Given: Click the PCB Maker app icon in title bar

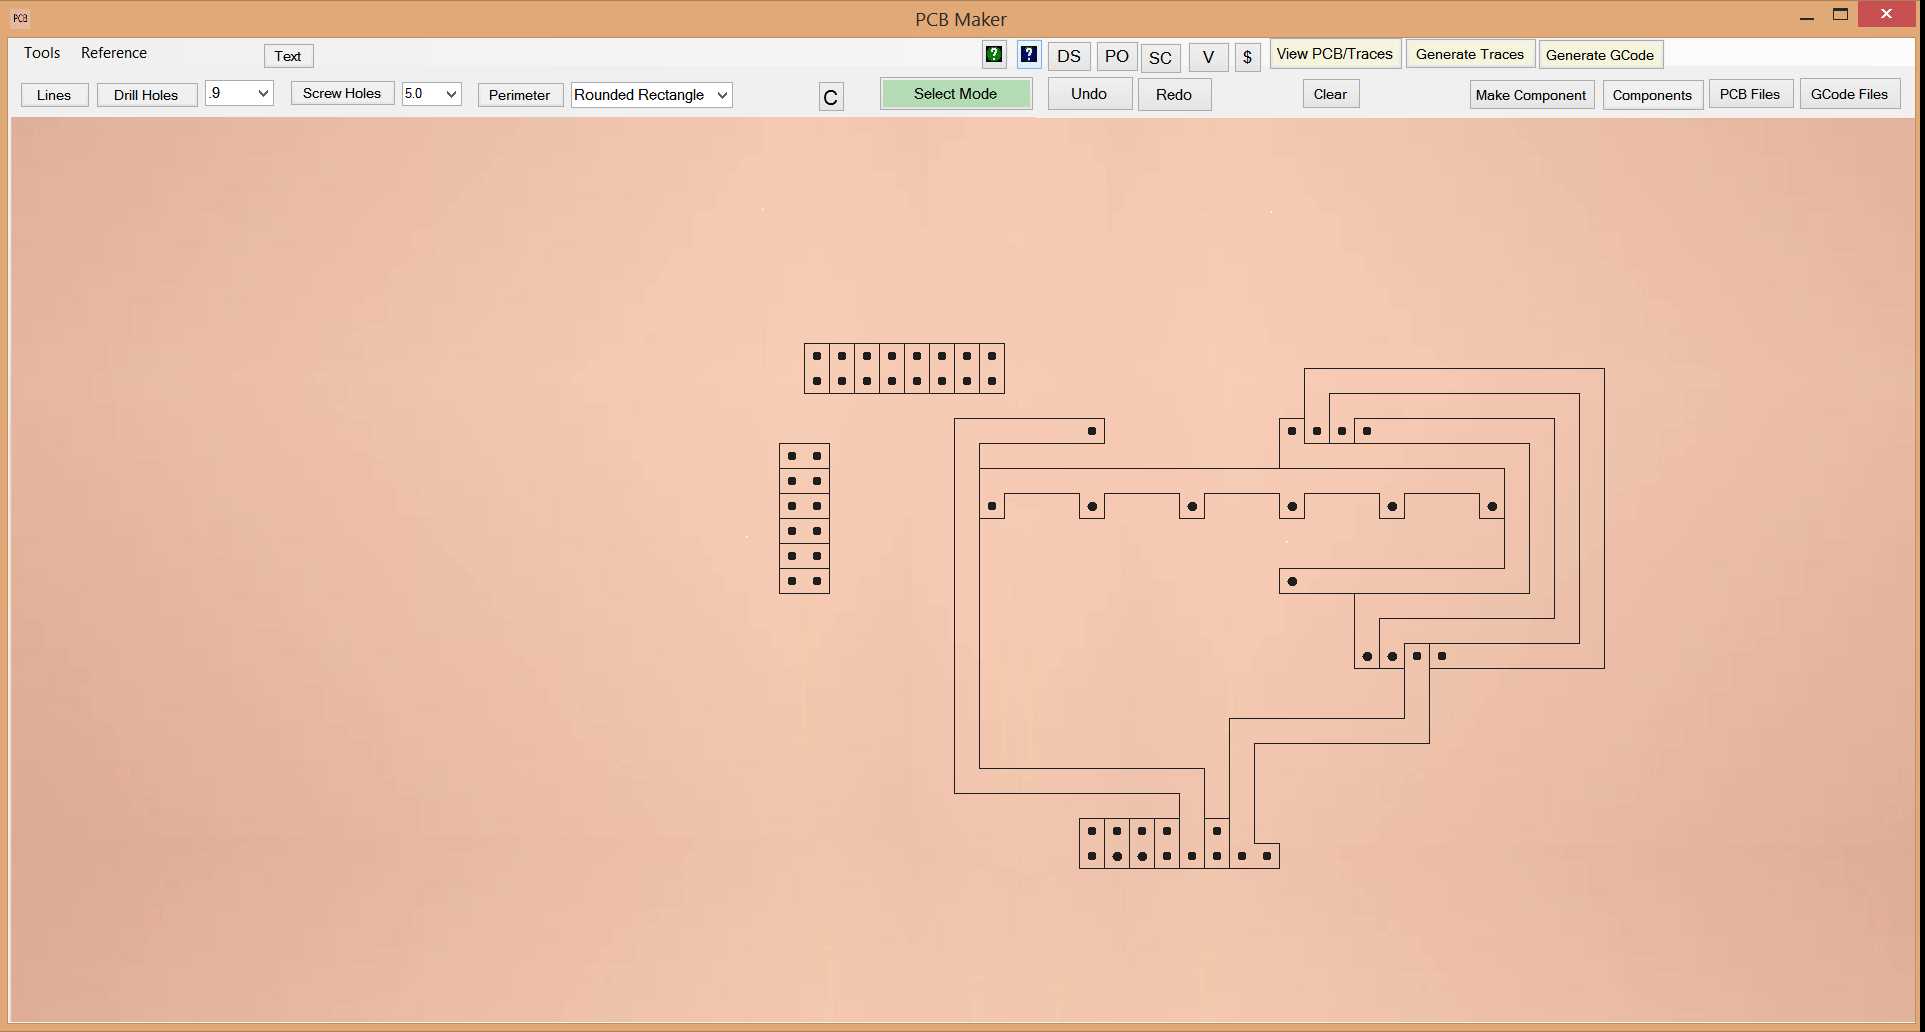Looking at the screenshot, I should point(20,18).
